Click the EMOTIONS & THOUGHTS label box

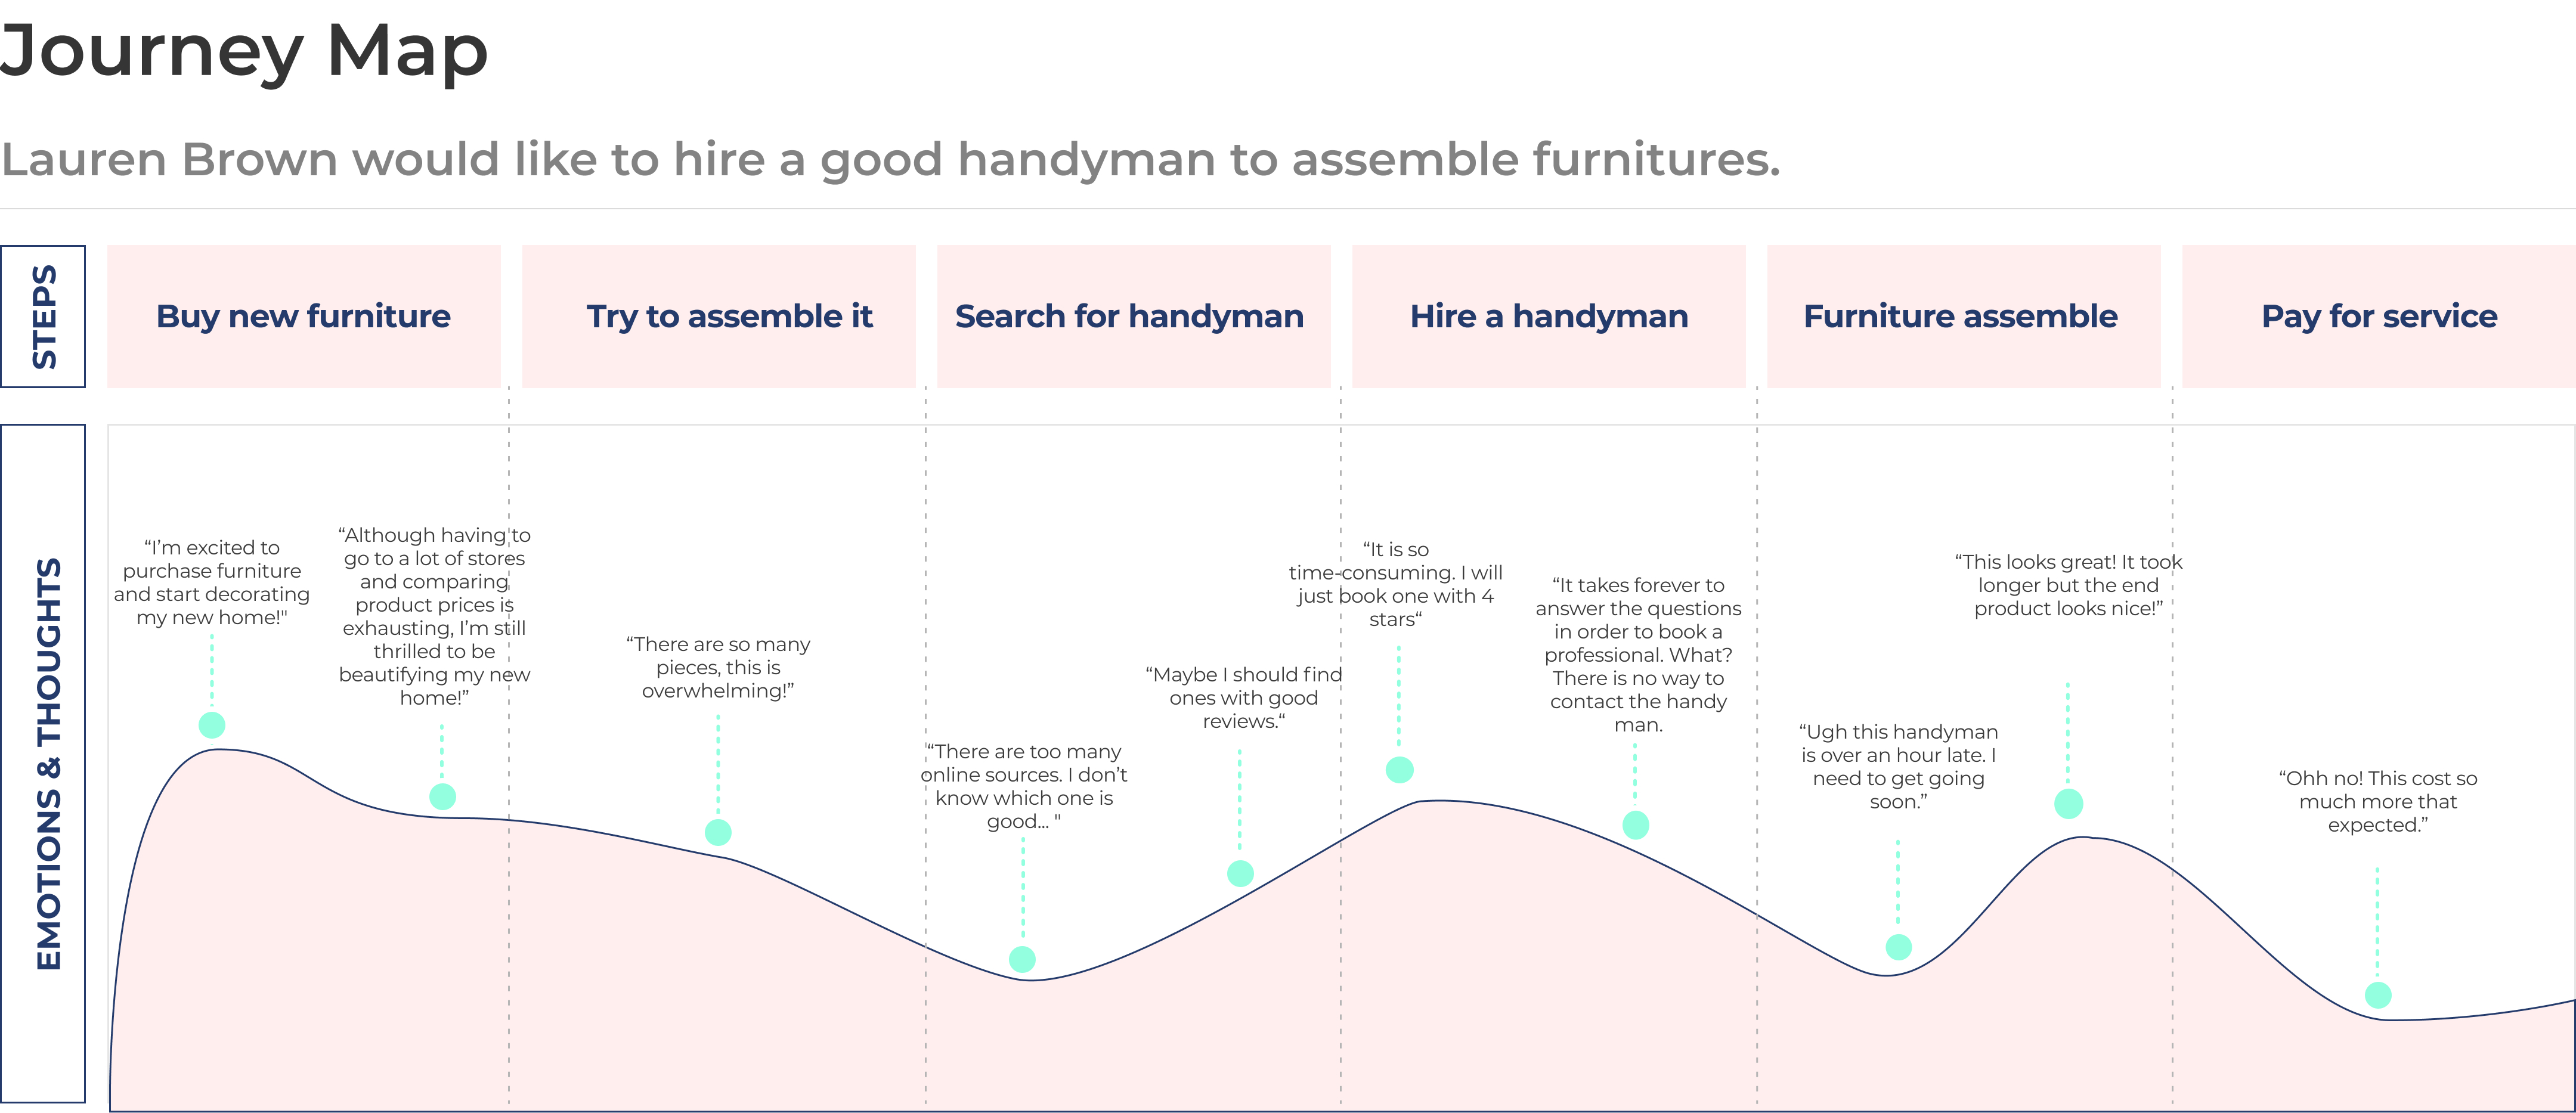43,764
